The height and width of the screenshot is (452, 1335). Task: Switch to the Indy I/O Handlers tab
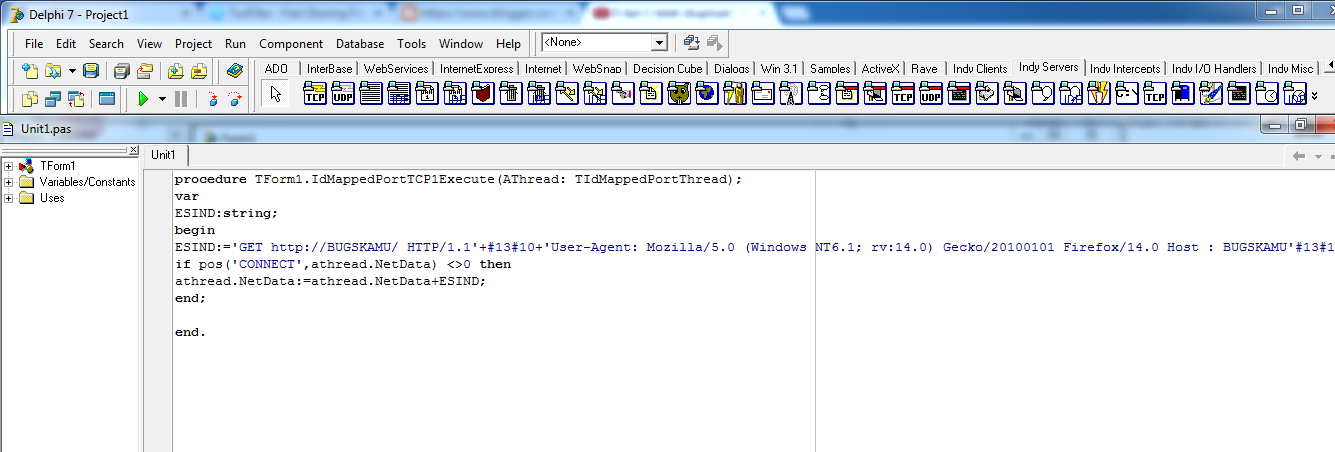click(1215, 69)
